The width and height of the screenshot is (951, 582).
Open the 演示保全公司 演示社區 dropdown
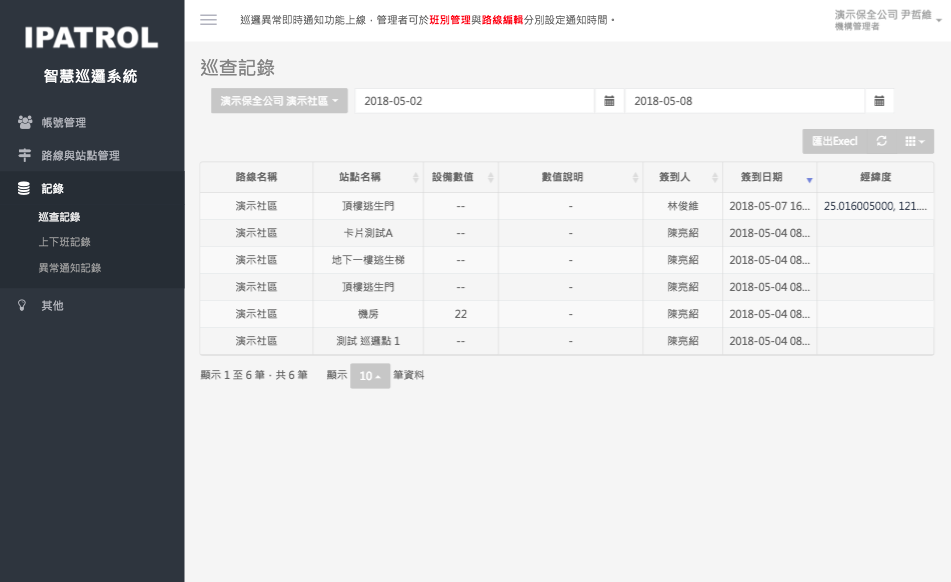click(279, 101)
